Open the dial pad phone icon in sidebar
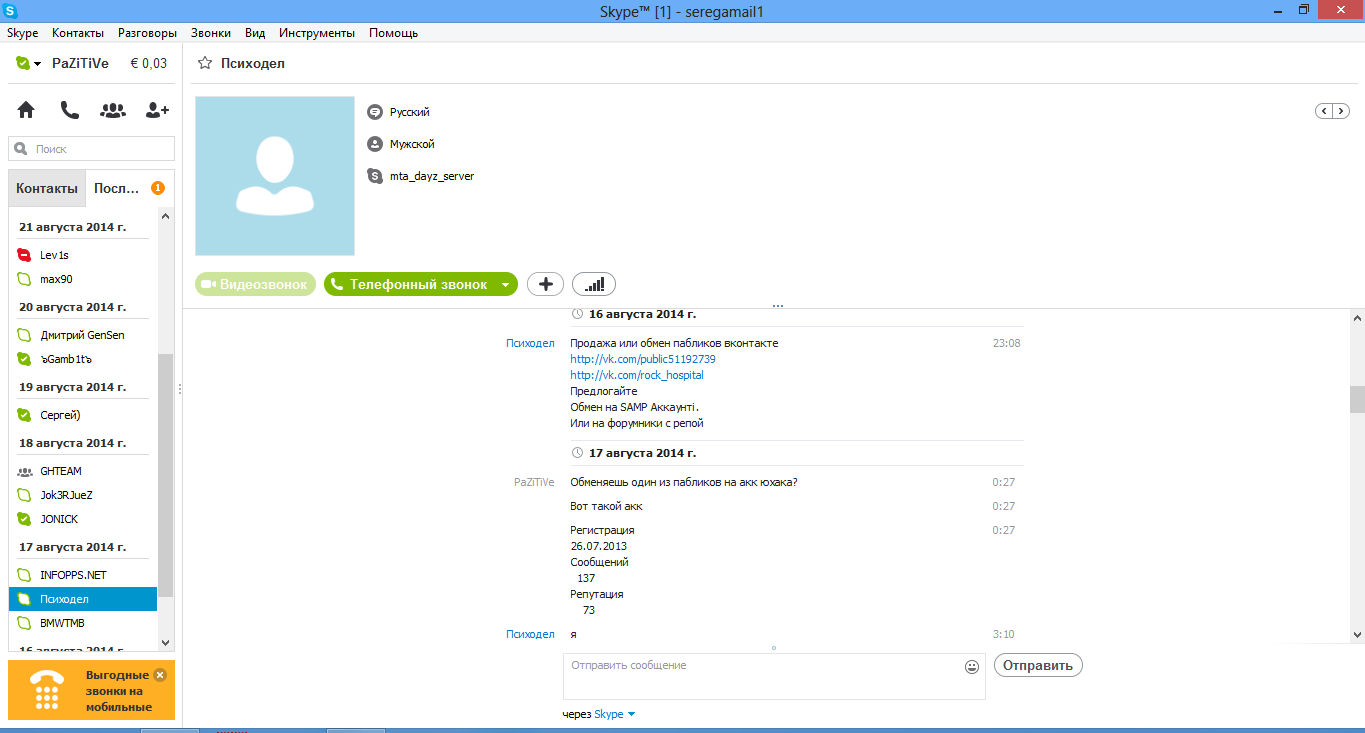Image resolution: width=1365 pixels, height=733 pixels. coord(70,110)
